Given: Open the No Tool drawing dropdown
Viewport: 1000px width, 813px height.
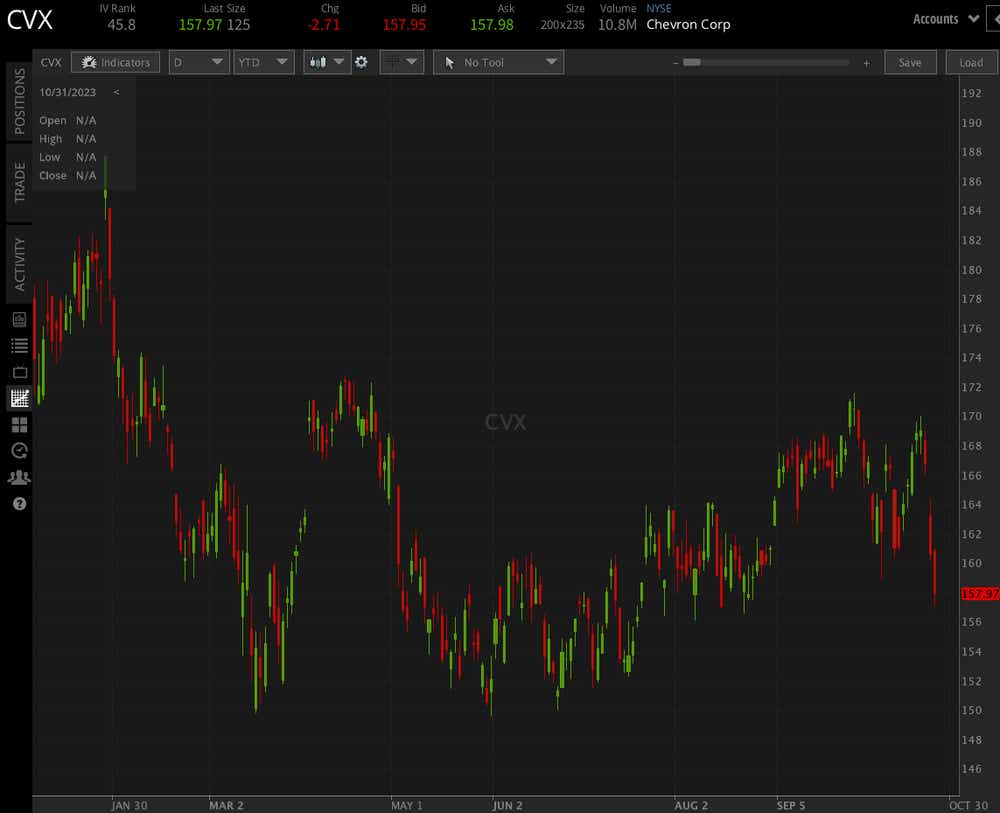Looking at the screenshot, I should tap(498, 62).
